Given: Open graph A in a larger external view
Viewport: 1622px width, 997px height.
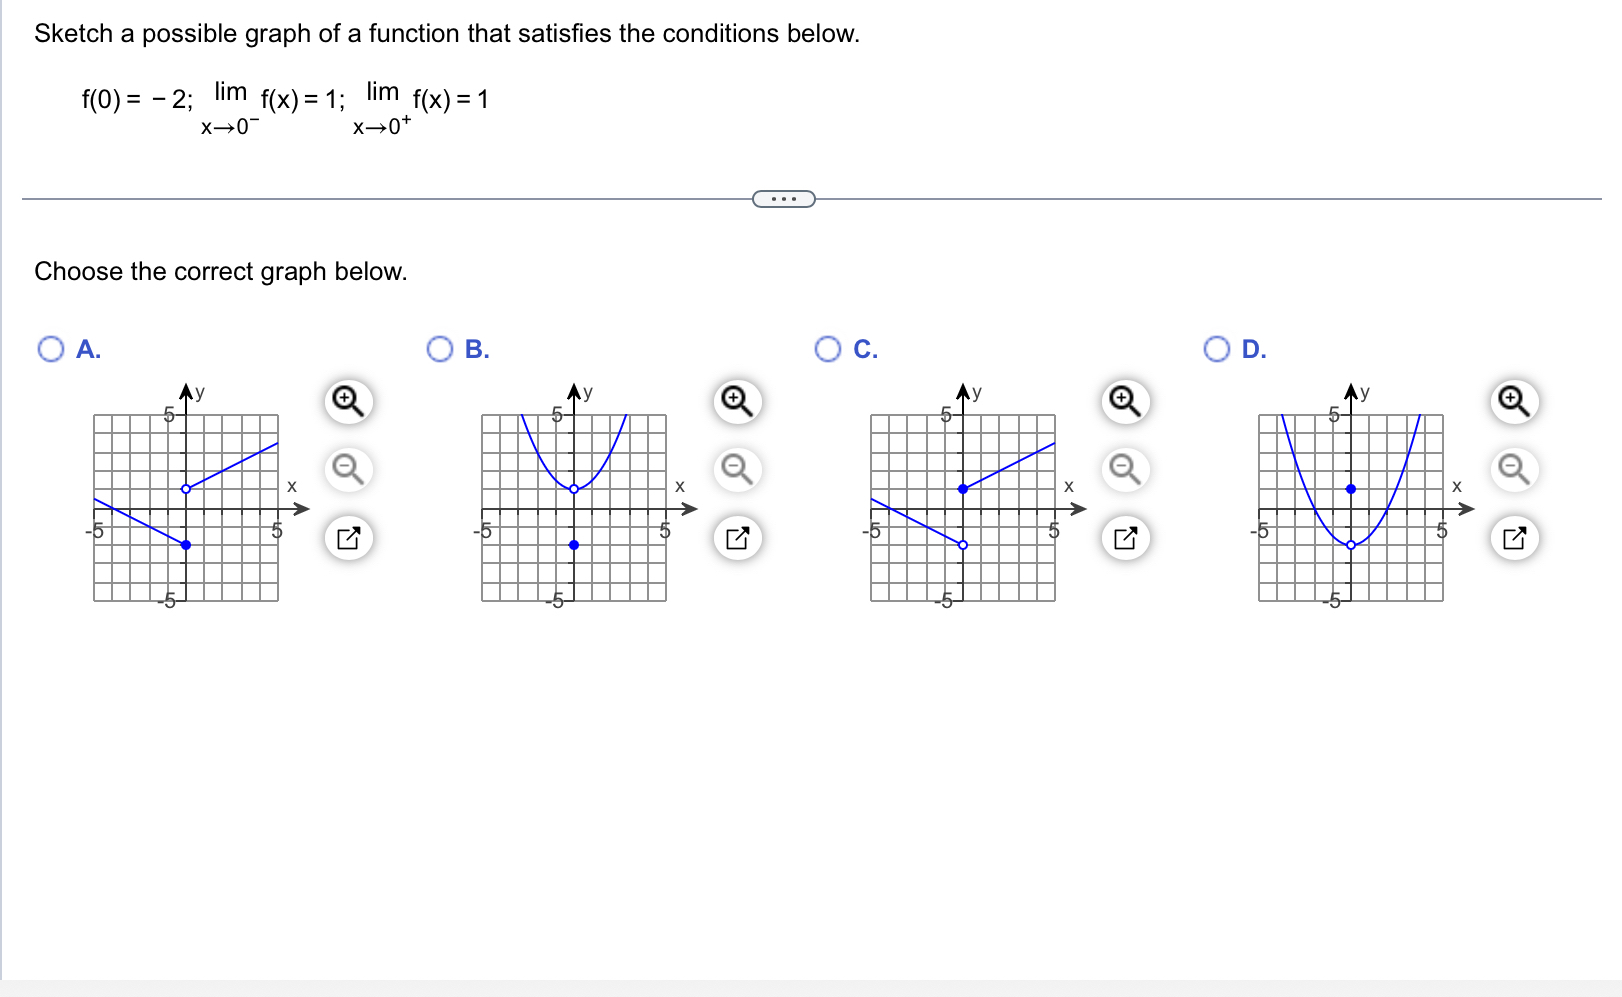Looking at the screenshot, I should pyautogui.click(x=348, y=538).
